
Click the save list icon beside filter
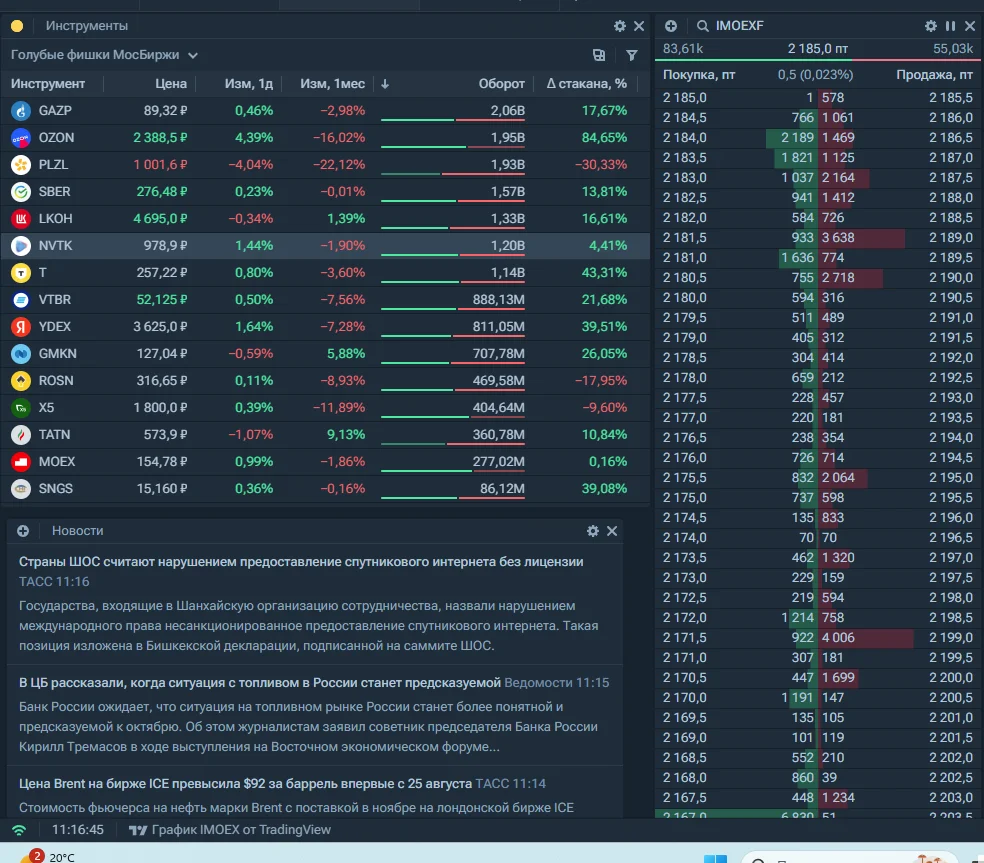pyautogui.click(x=599, y=55)
